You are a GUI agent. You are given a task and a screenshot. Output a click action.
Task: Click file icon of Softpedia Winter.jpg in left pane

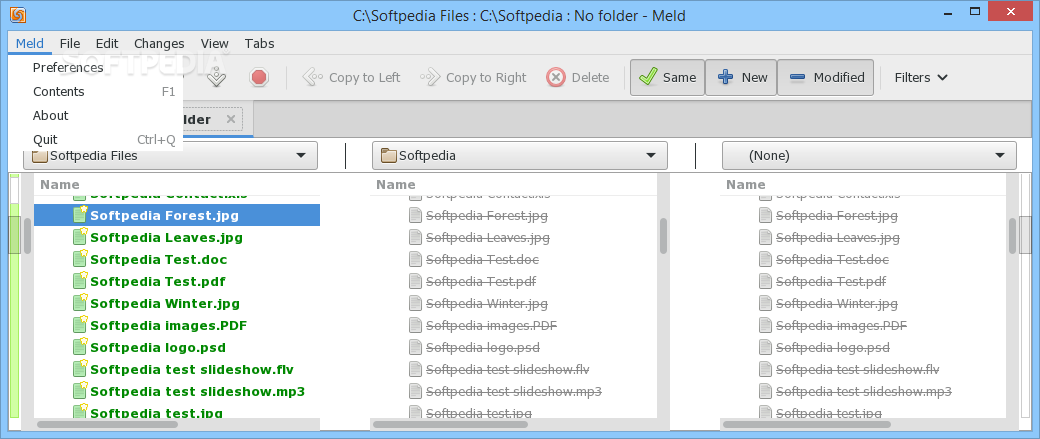point(80,302)
